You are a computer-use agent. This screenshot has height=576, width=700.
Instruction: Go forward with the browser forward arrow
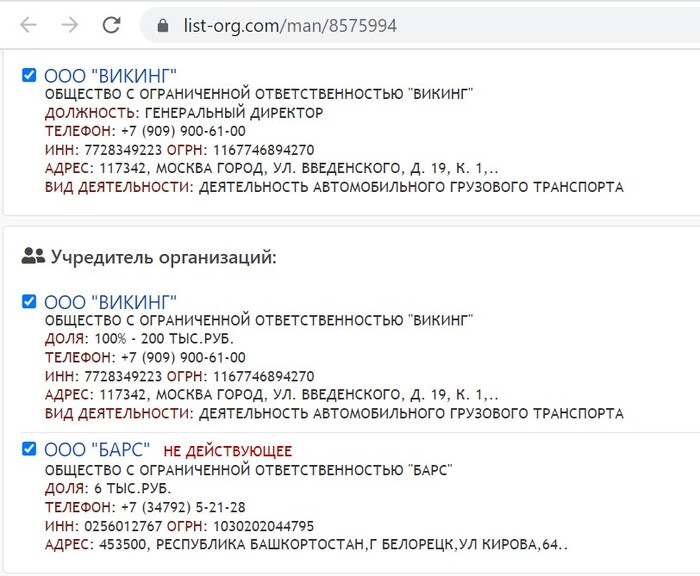[70, 25]
